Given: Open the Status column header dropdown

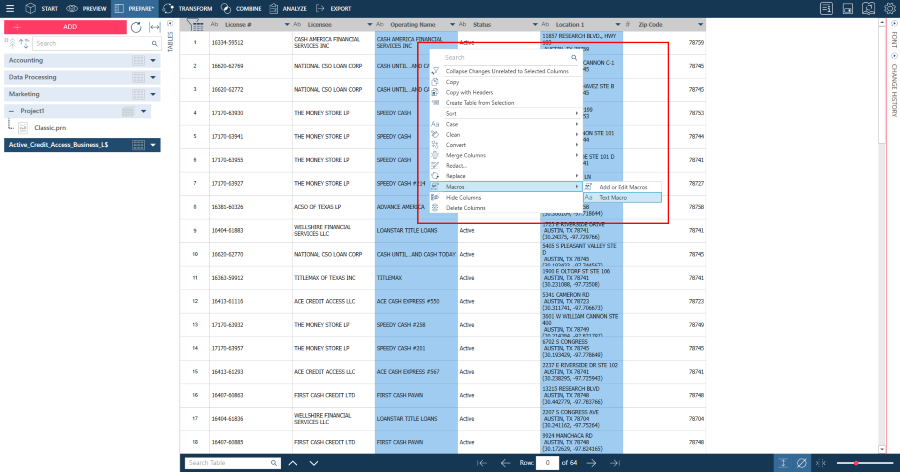Looking at the screenshot, I should click(x=534, y=25).
